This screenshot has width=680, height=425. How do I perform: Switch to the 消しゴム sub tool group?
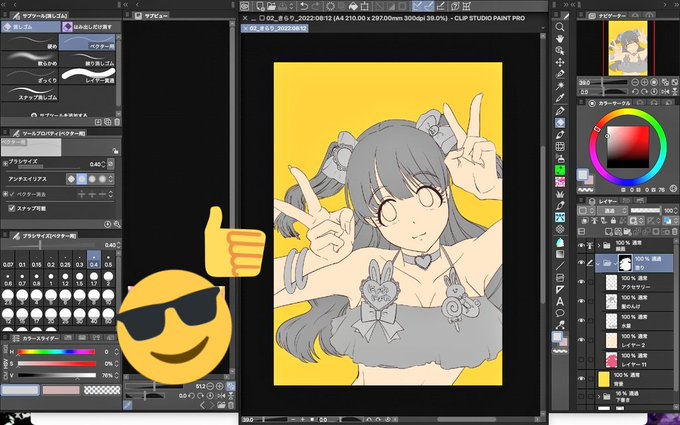[30, 27]
